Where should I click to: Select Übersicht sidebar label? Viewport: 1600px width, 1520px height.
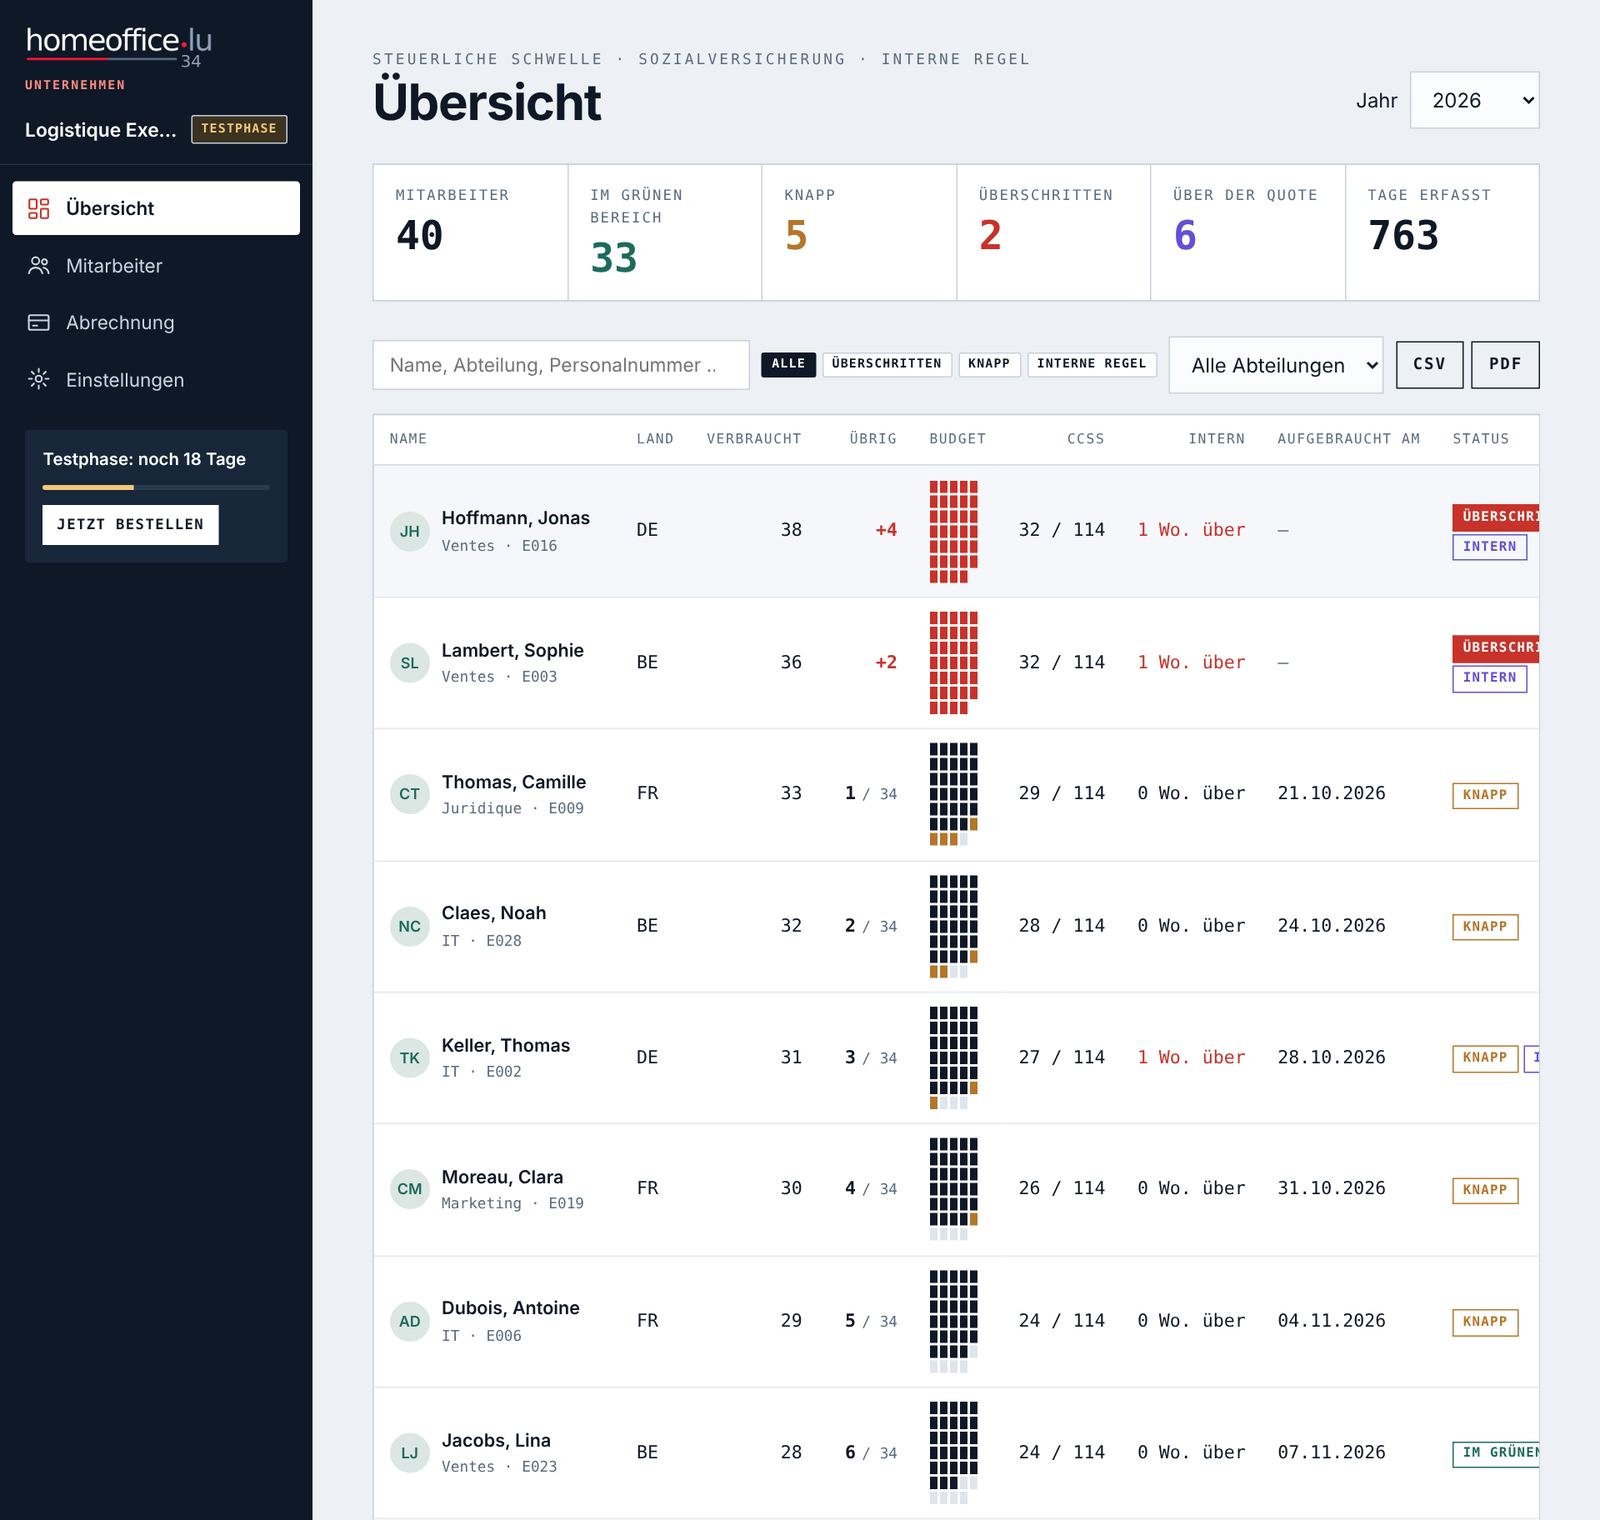110,208
